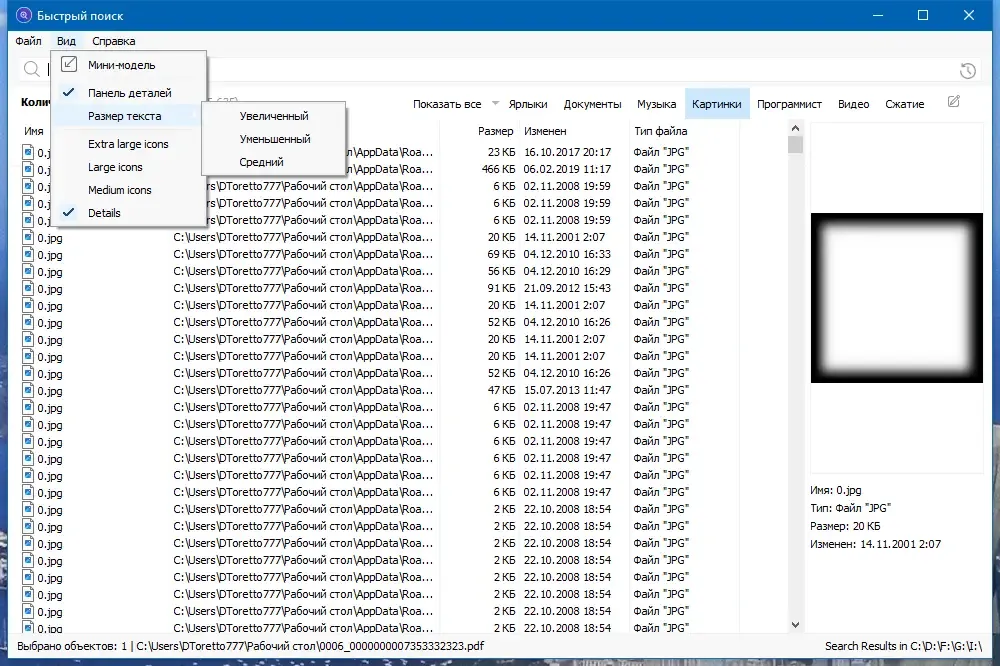Click the 16.10.2017 20:17 date cell
The height and width of the screenshot is (666, 1000).
(x=567, y=152)
